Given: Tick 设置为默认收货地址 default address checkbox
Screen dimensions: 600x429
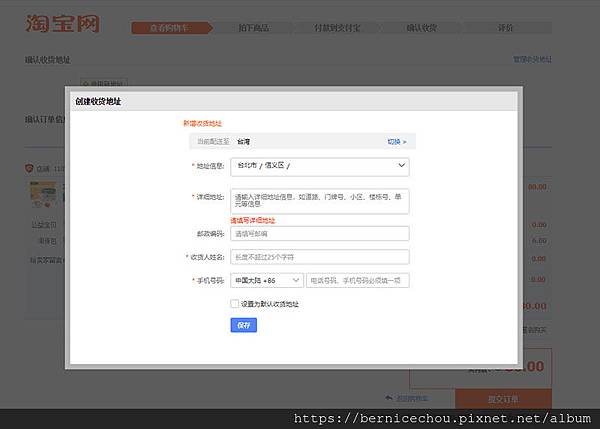Looking at the screenshot, I should (235, 304).
